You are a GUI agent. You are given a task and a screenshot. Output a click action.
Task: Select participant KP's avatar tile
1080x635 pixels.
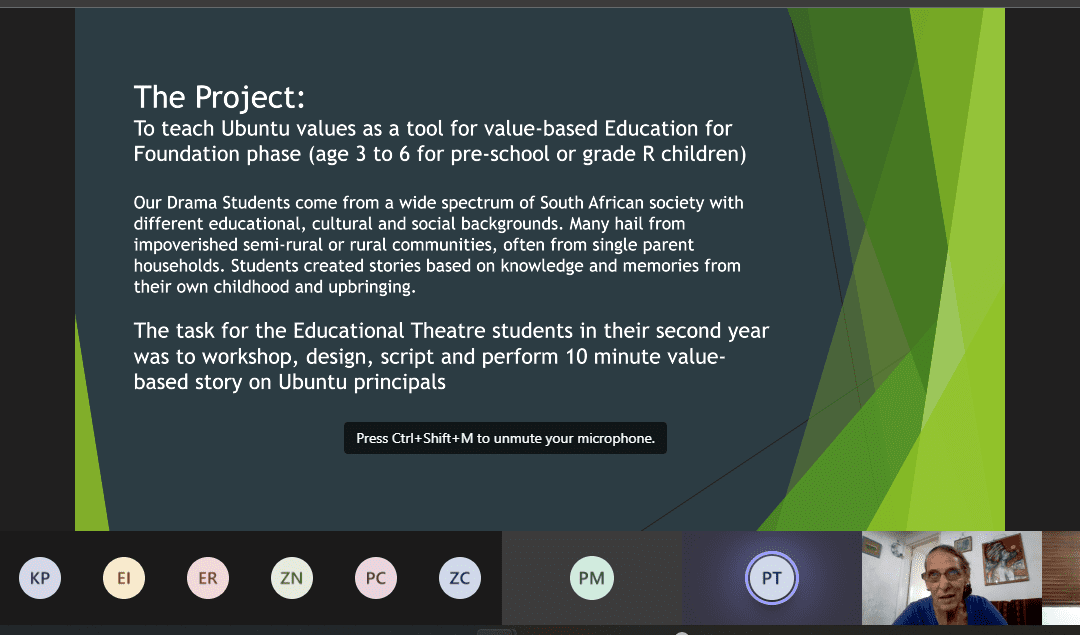[40, 577]
